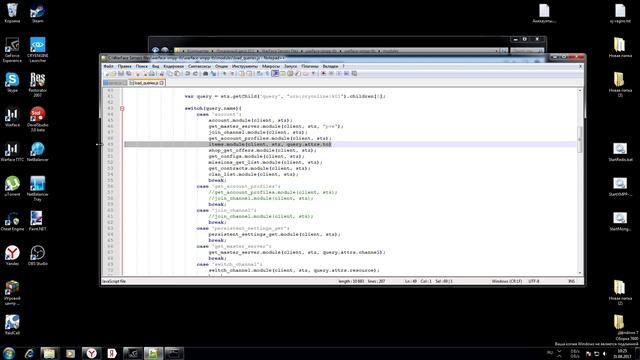Open the media player taskbar icon
Screen dimensions: 640x360
pos(70,353)
